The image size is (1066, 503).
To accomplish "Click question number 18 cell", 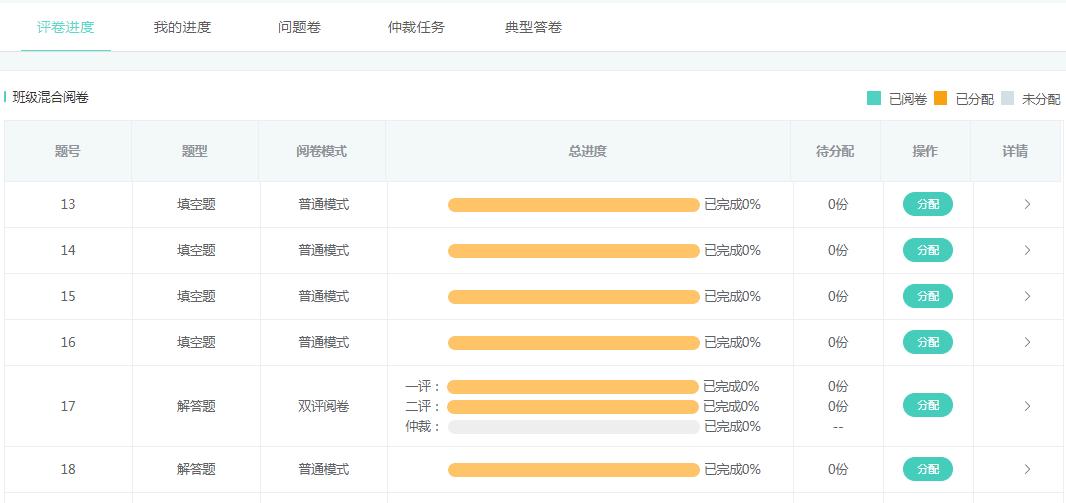I will pos(68,469).
